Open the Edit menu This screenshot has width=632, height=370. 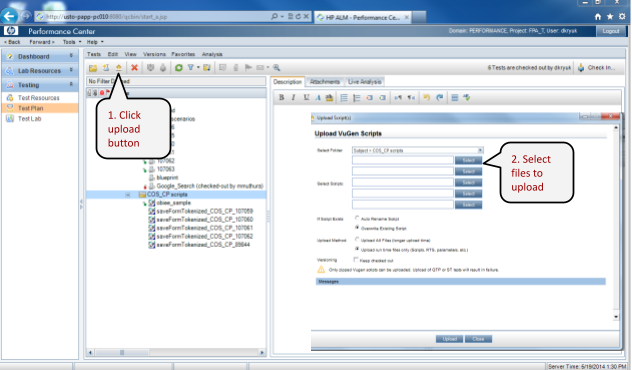113,54
